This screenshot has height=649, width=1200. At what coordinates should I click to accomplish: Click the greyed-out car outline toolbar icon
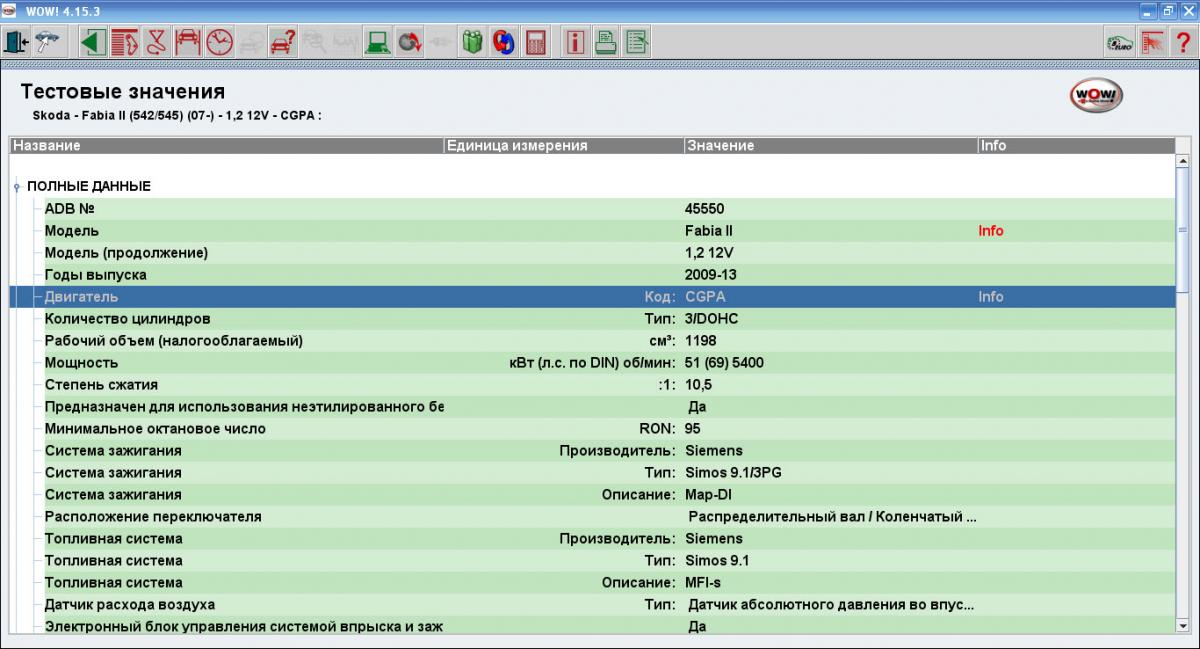tap(250, 42)
